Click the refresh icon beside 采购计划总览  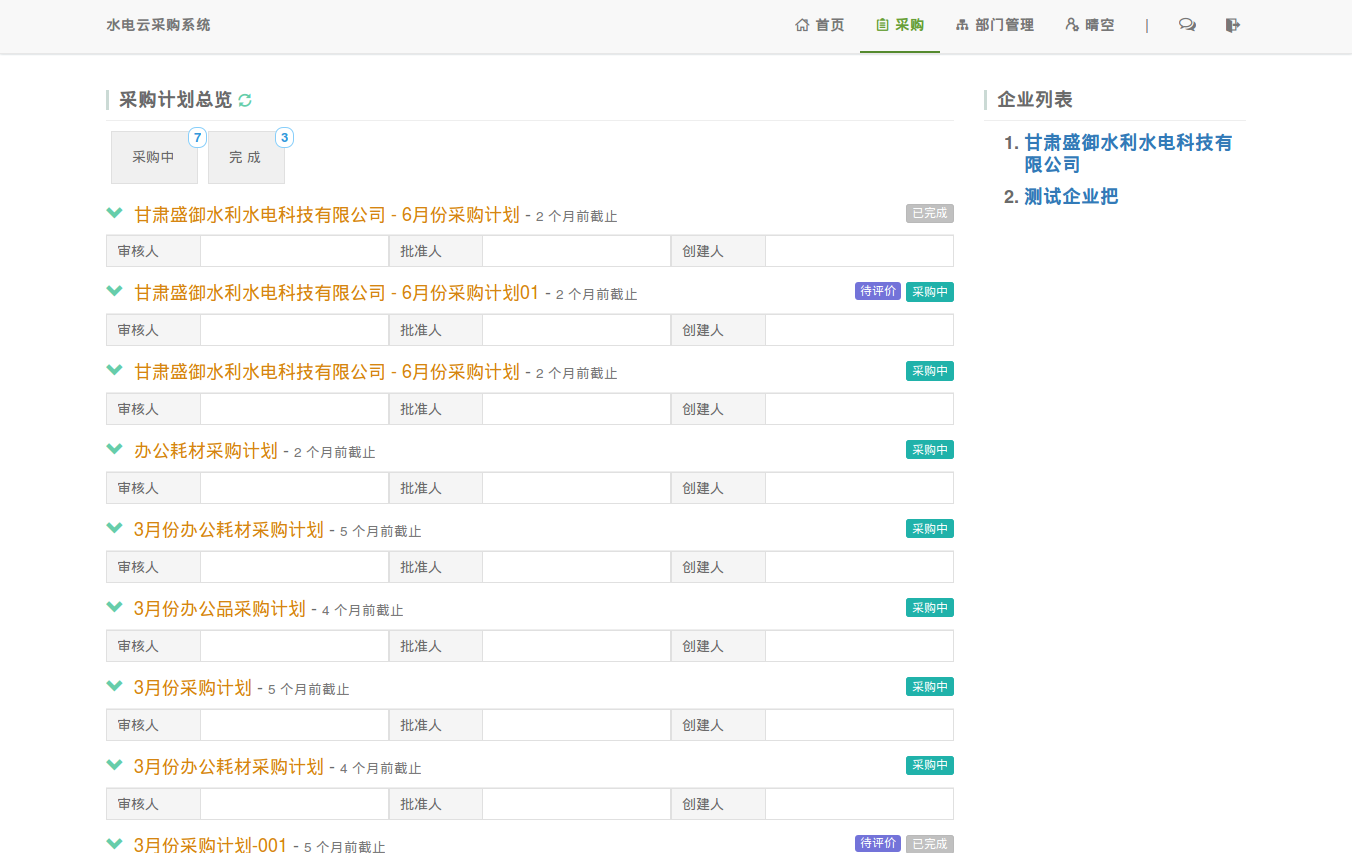[245, 100]
